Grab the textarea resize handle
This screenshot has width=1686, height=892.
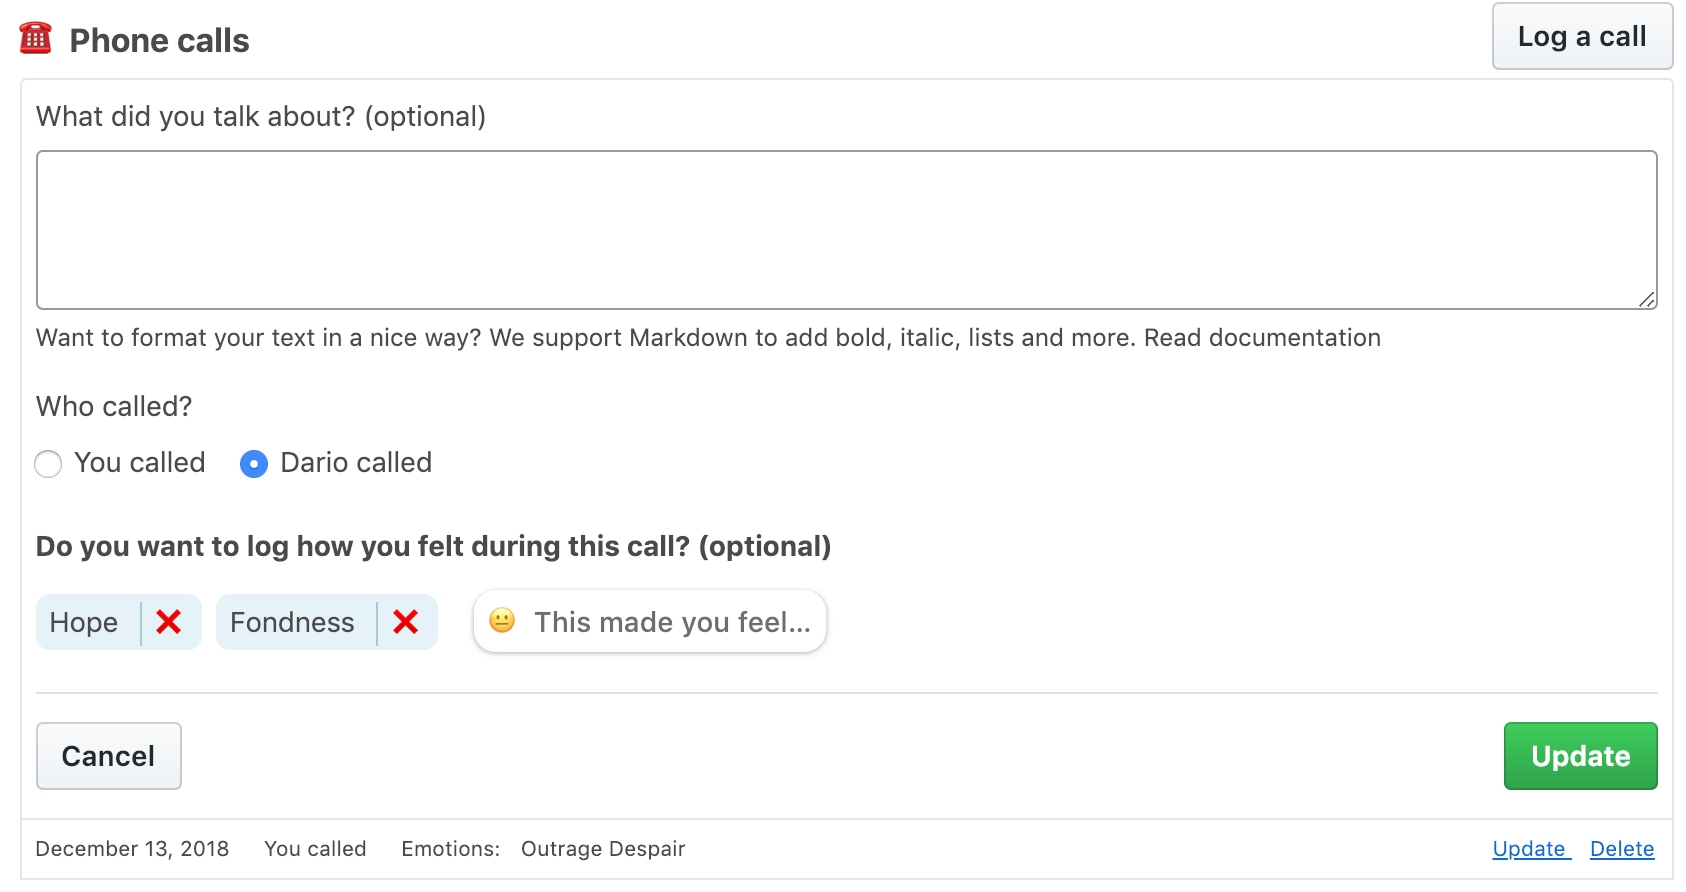click(1646, 299)
